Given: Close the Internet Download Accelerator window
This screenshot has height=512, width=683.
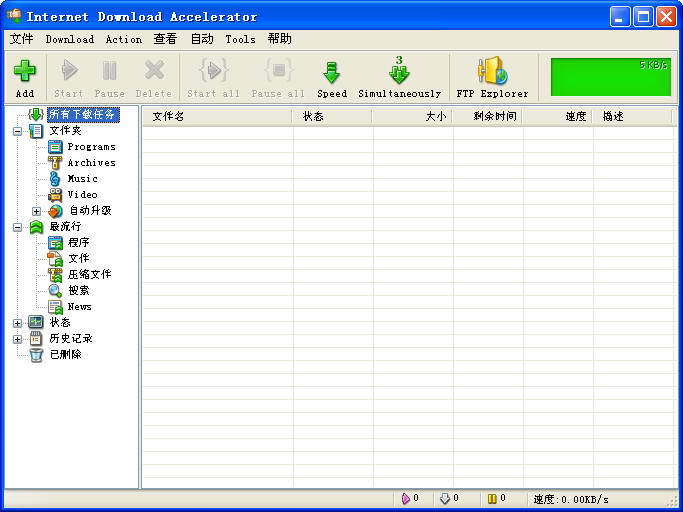Looking at the screenshot, I should pos(666,17).
